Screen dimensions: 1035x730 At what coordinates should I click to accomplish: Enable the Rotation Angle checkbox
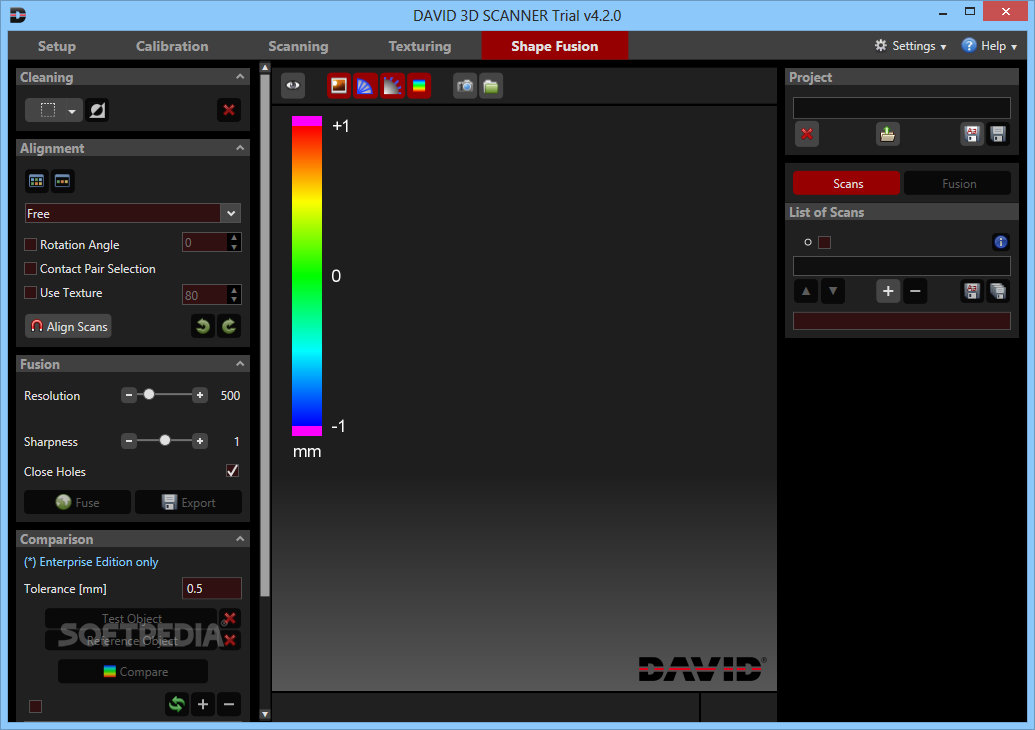point(30,244)
